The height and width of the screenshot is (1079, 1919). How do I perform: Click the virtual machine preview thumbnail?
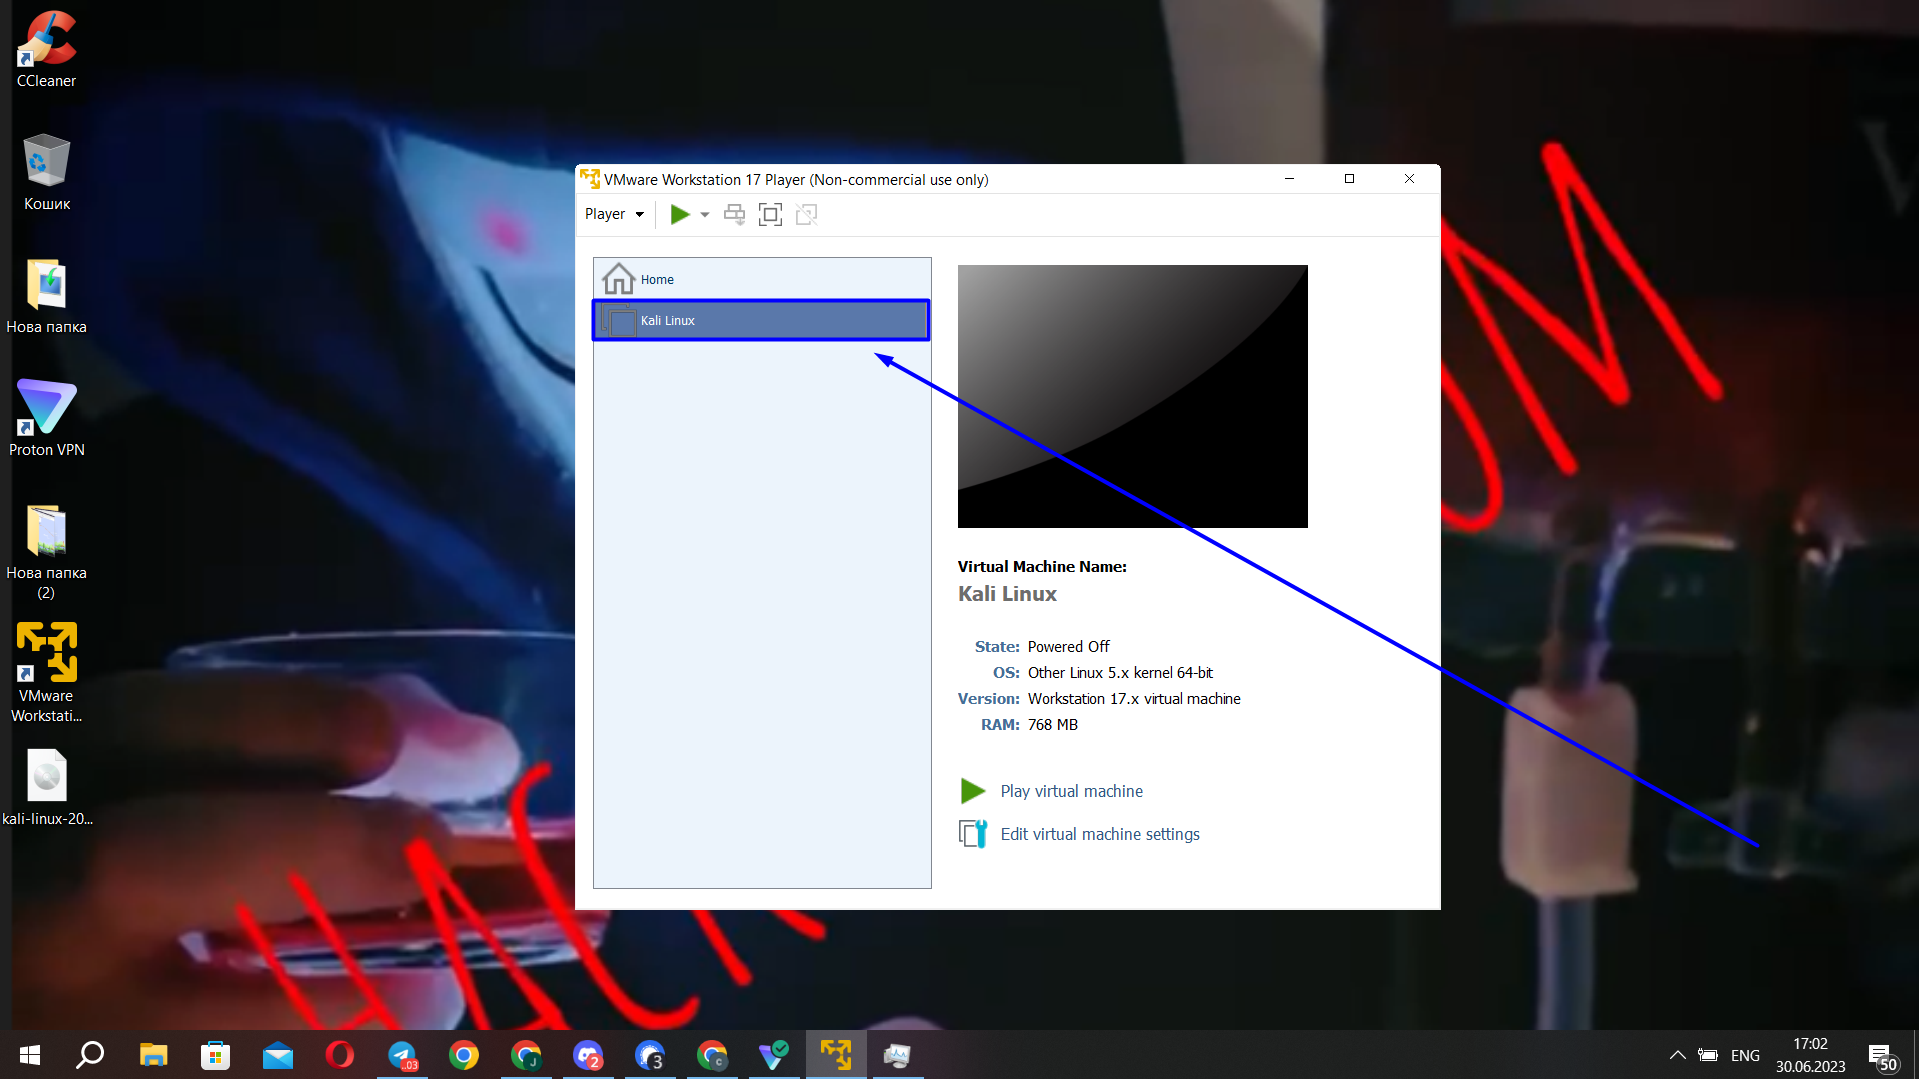(1132, 396)
